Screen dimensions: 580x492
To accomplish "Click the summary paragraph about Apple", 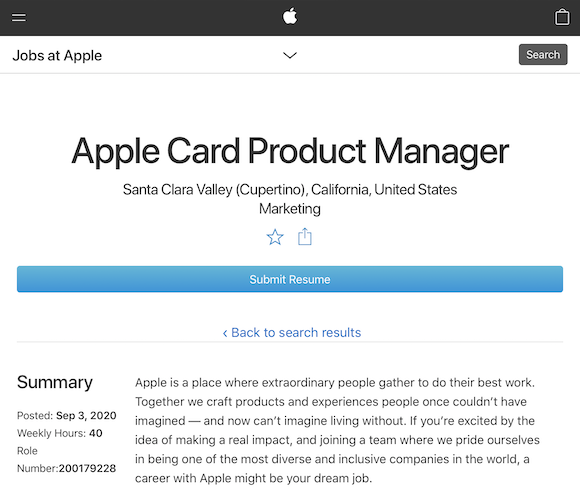I will [x=337, y=430].
